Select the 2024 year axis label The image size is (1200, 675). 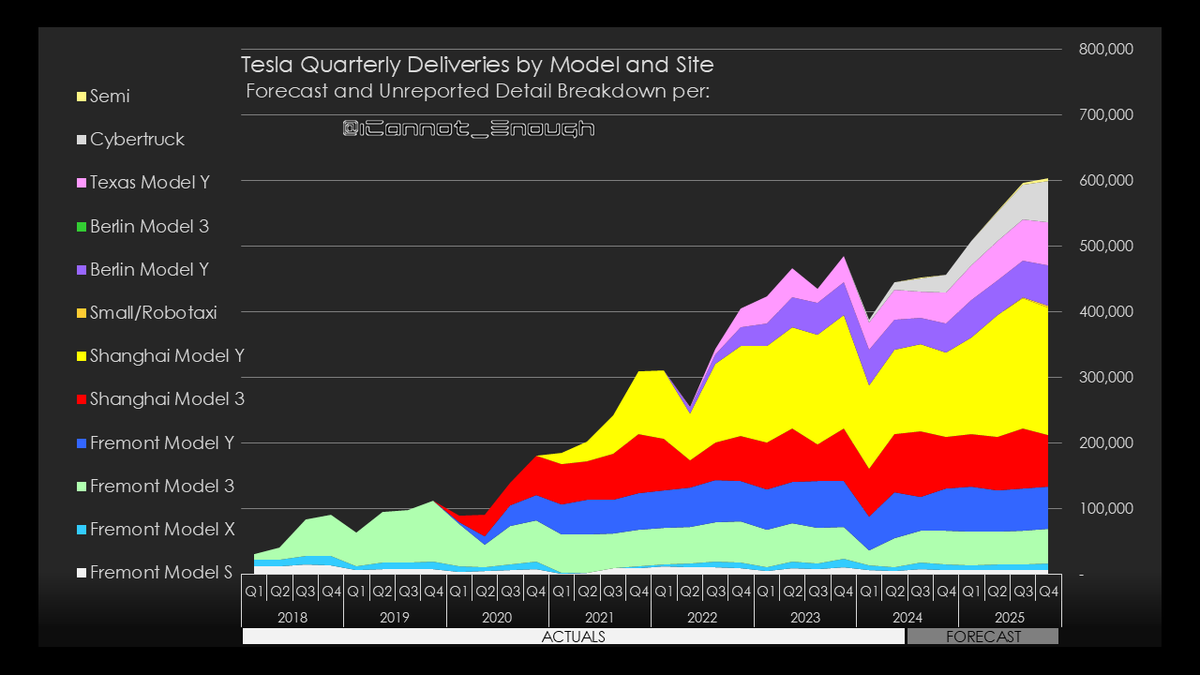(907, 617)
